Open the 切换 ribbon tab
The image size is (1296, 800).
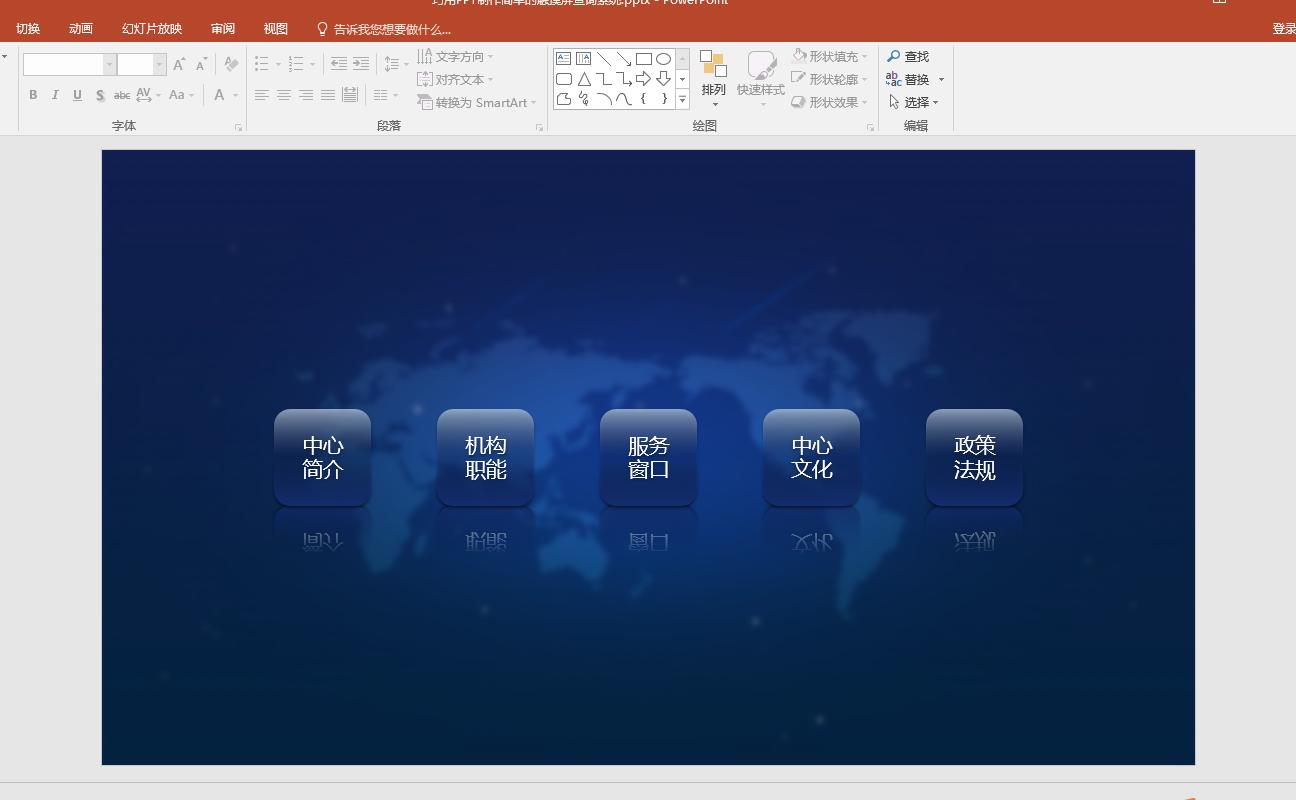click(x=28, y=29)
